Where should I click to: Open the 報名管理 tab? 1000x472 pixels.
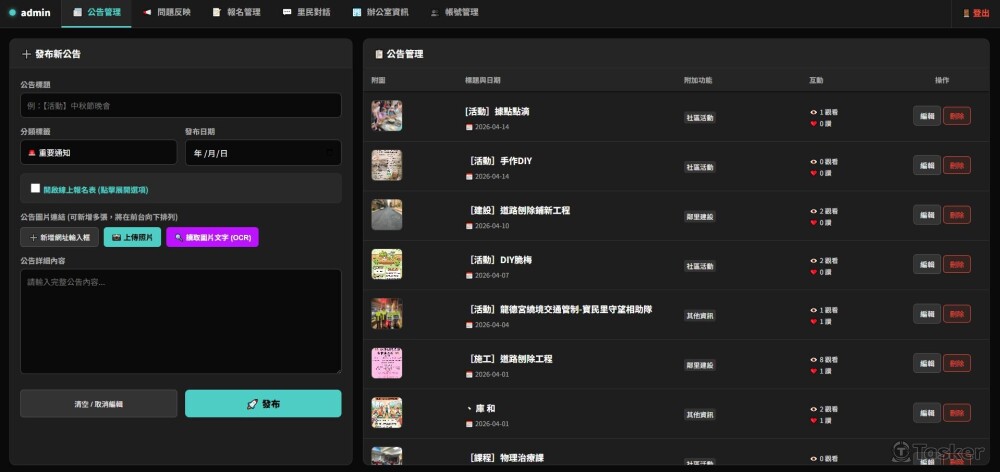tap(237, 12)
